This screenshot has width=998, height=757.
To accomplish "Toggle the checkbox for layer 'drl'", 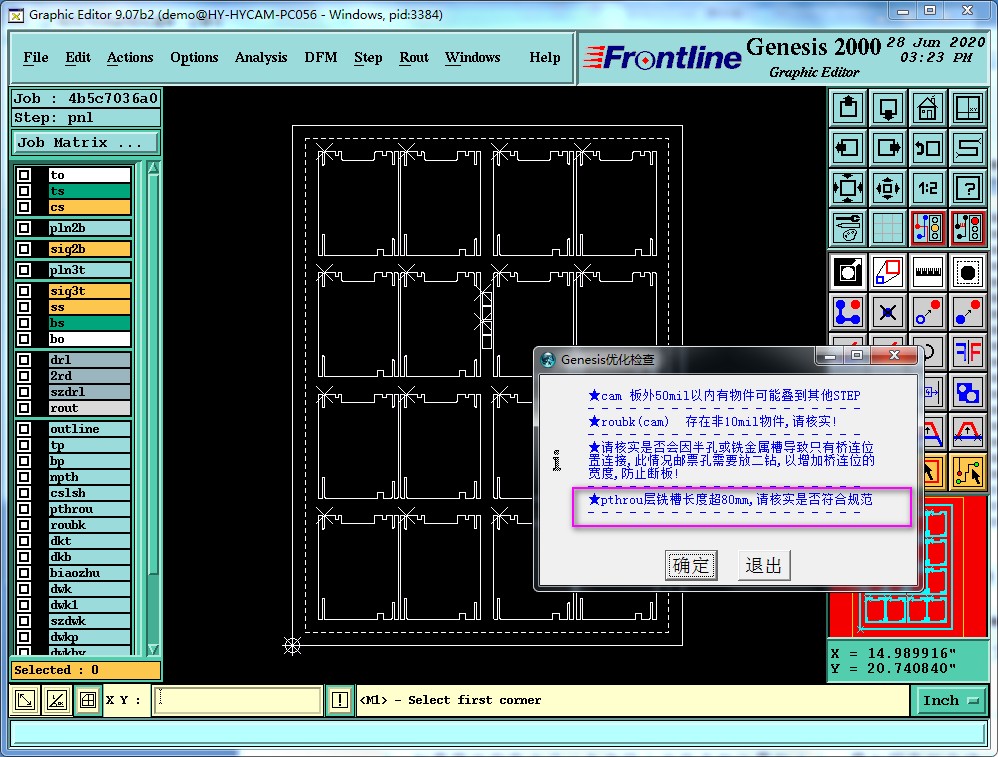I will (x=24, y=360).
